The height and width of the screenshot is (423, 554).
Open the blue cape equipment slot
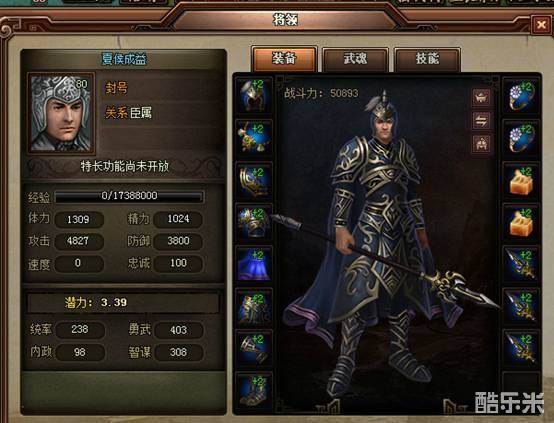(x=254, y=264)
